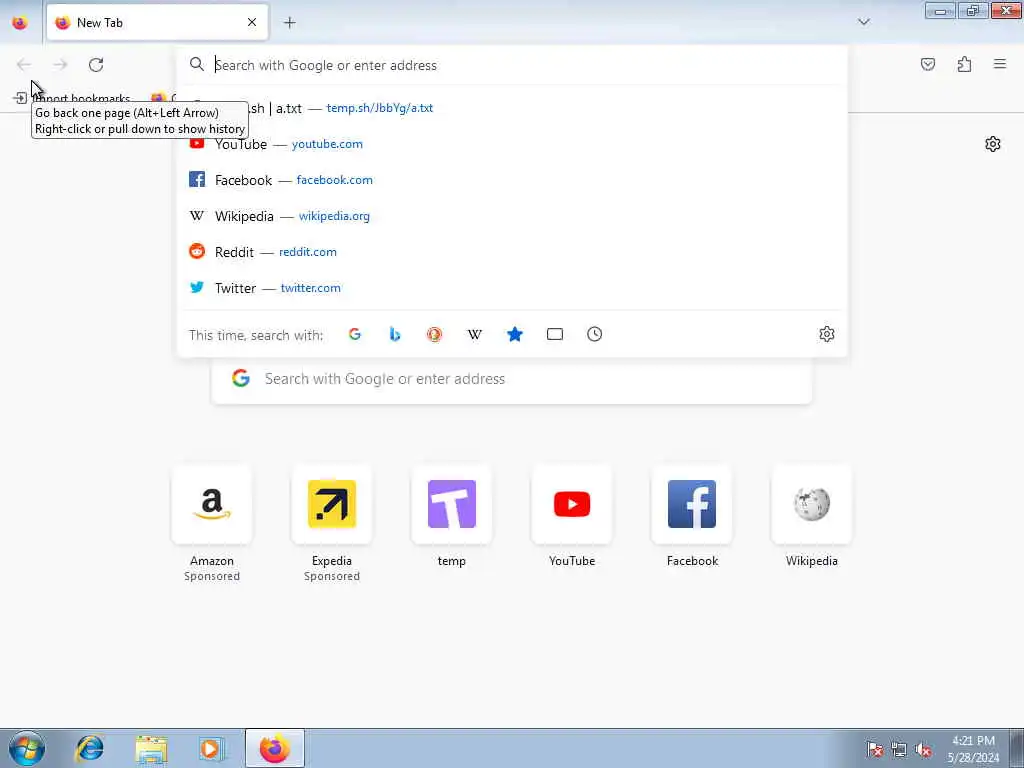Close the New Tab tab
Image resolution: width=1024 pixels, height=768 pixels.
[252, 23]
